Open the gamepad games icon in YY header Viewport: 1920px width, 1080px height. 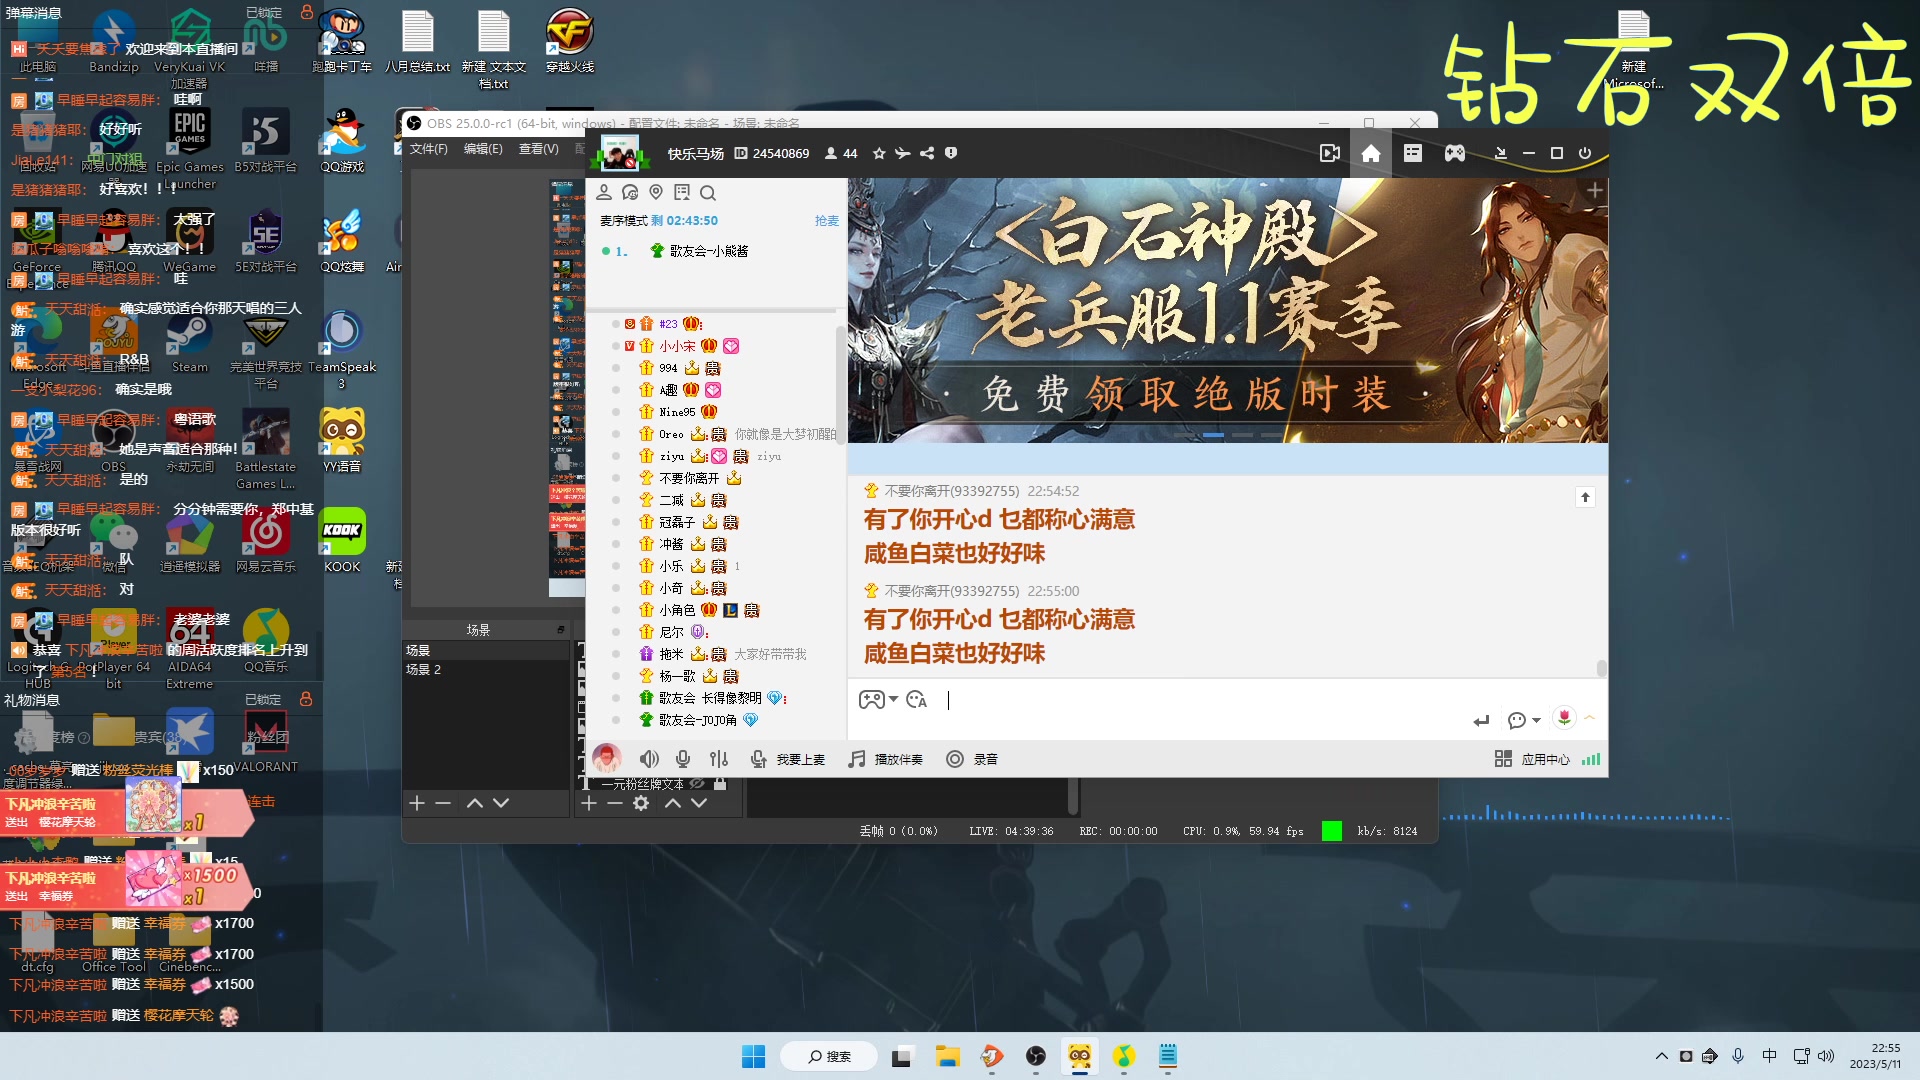coord(1454,153)
